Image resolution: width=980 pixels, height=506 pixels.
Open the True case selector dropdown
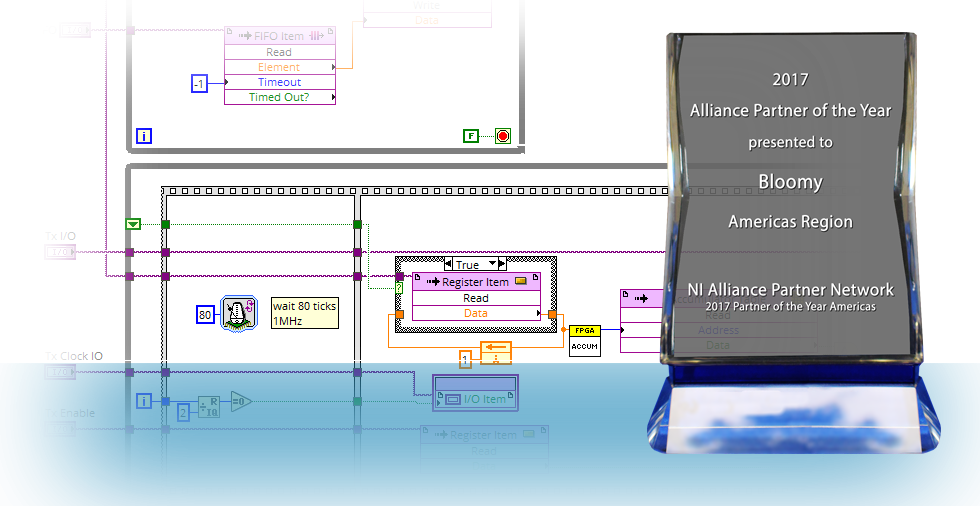(x=492, y=264)
